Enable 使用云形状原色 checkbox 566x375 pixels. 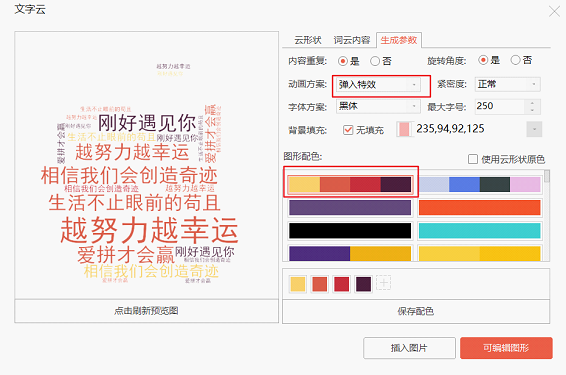click(x=473, y=159)
